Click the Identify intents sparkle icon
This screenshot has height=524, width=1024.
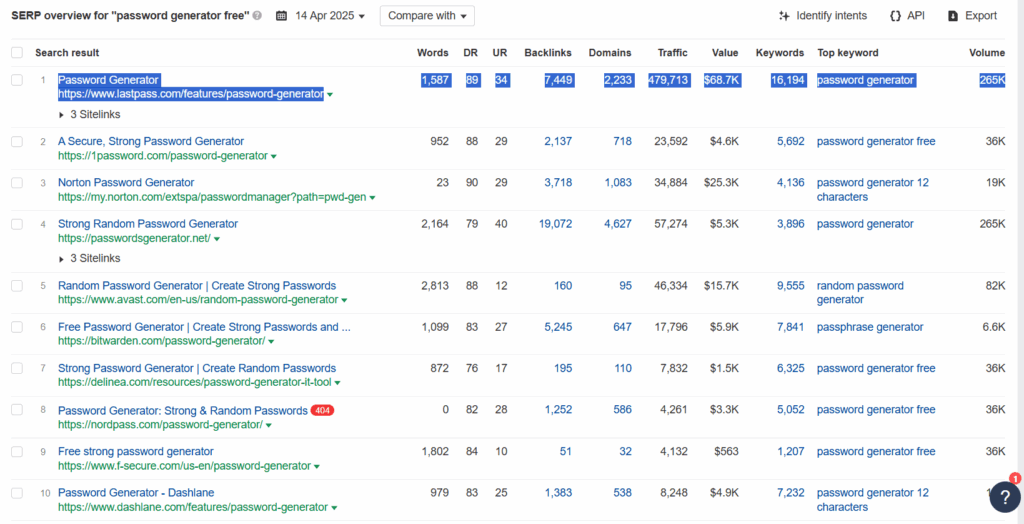[x=784, y=16]
